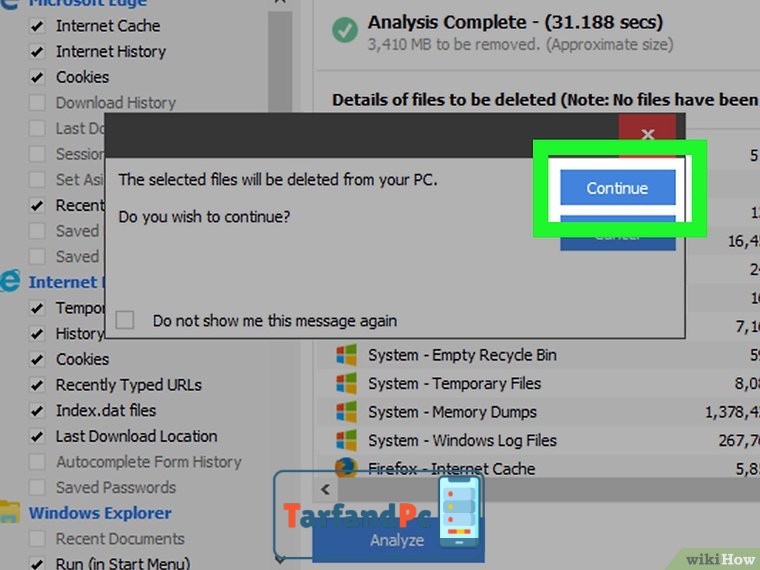The image size is (760, 570).
Task: Click the Windows icon of Memory Dumps row
Action: click(x=347, y=412)
